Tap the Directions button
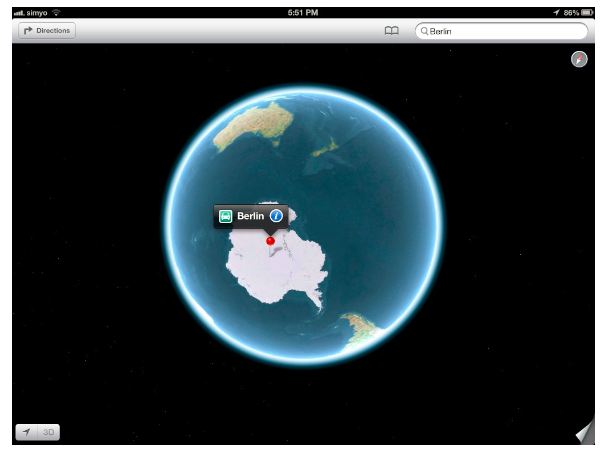Screen dimensions: 606x454 pyautogui.click(x=46, y=31)
